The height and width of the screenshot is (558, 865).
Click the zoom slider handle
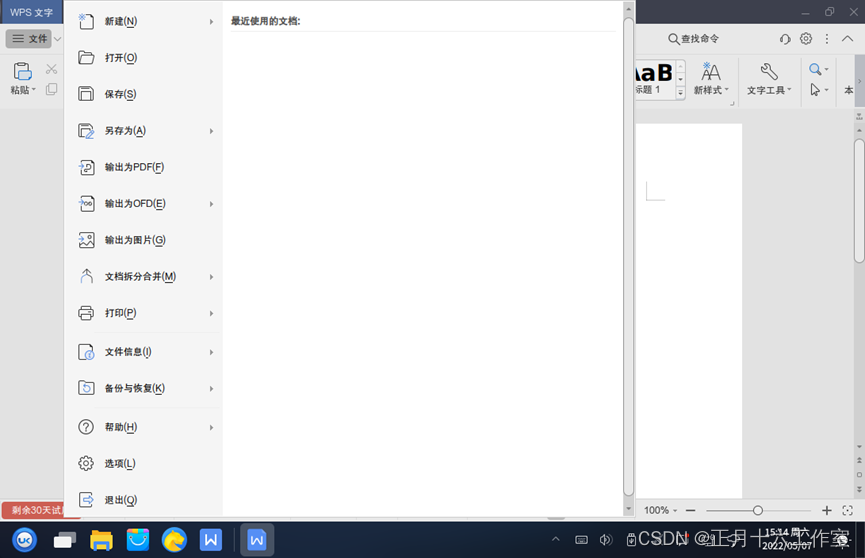tap(758, 510)
